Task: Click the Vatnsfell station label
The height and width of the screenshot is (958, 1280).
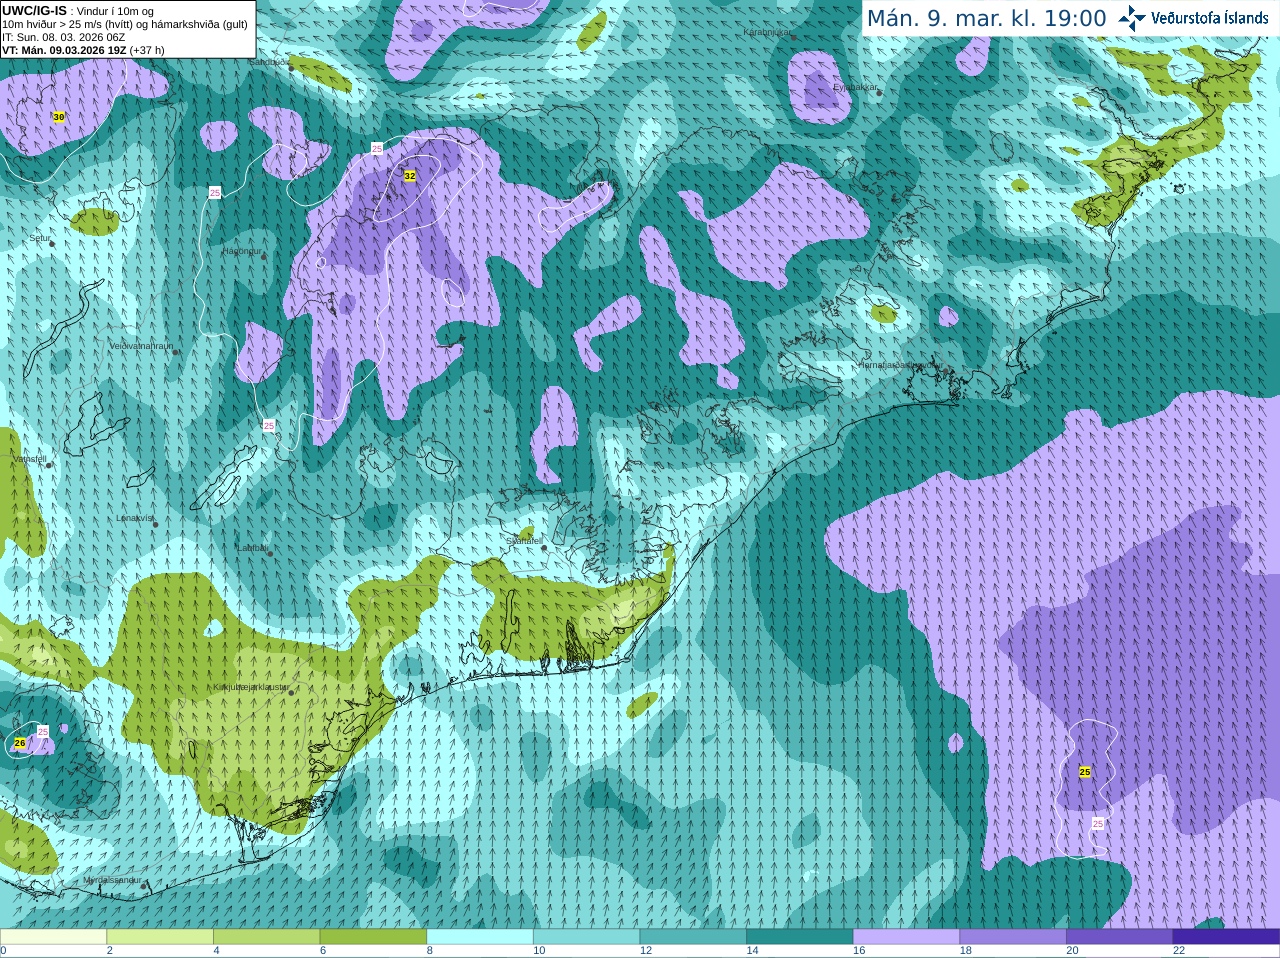Action: [30, 459]
